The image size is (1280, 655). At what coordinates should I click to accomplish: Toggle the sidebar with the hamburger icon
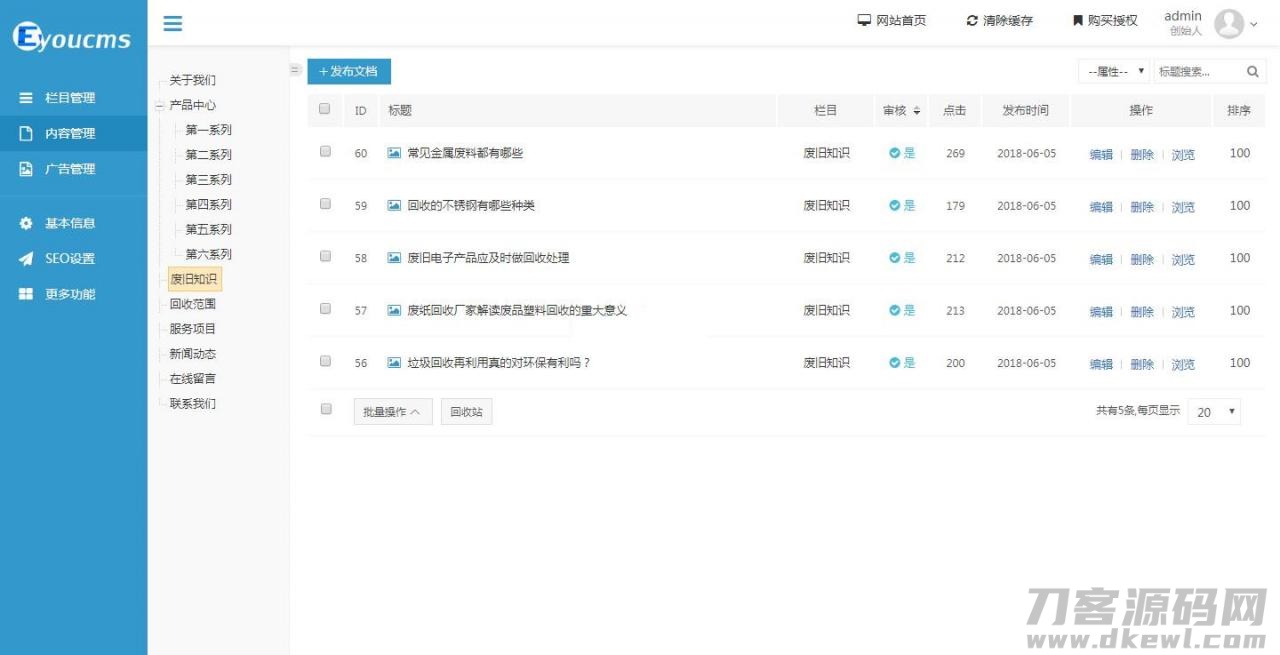171,22
